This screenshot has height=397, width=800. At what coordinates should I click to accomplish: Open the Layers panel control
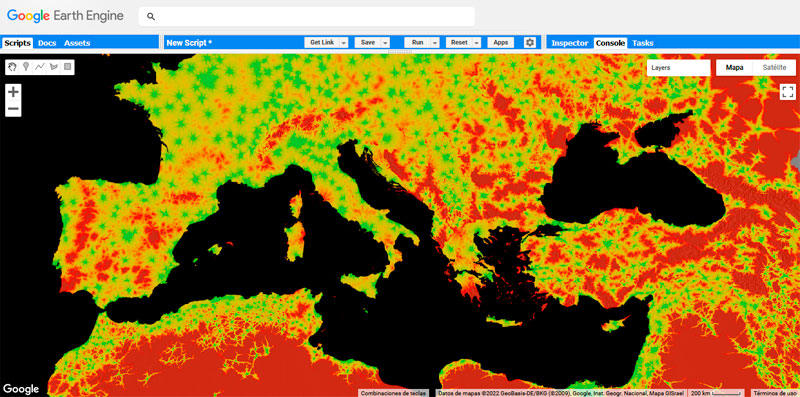(679, 68)
